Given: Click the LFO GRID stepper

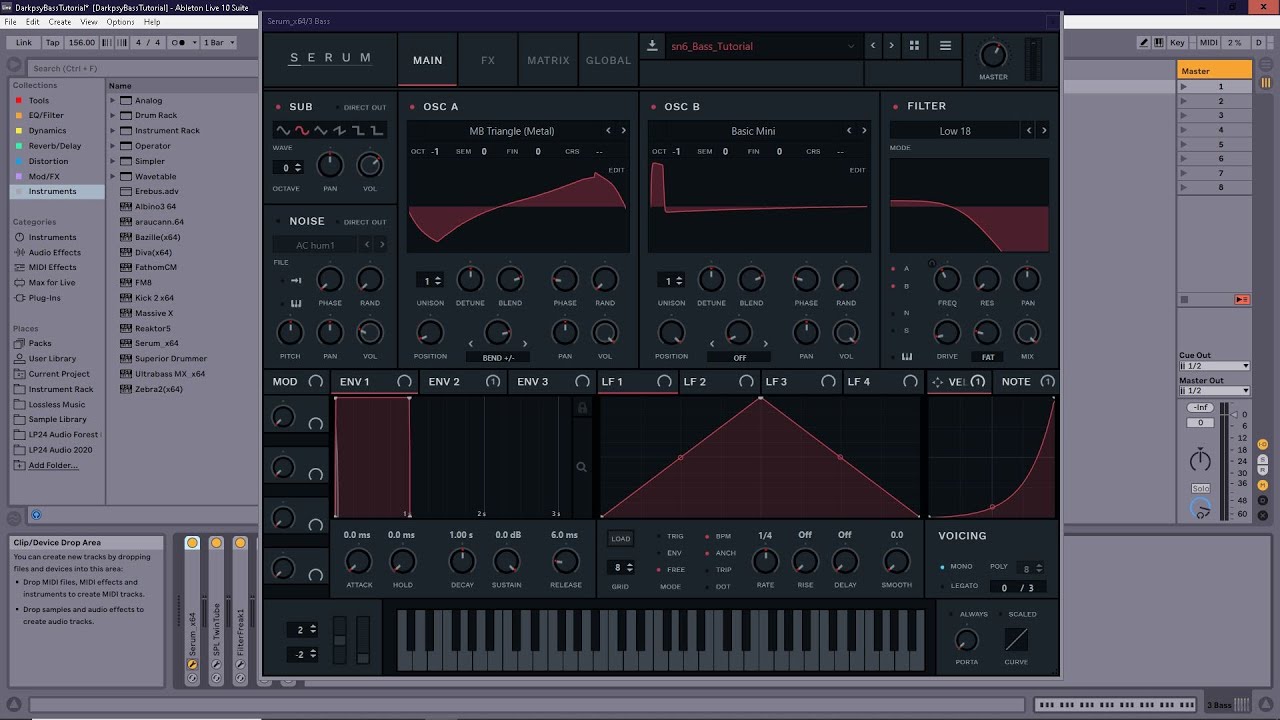Looking at the screenshot, I should (x=620, y=567).
